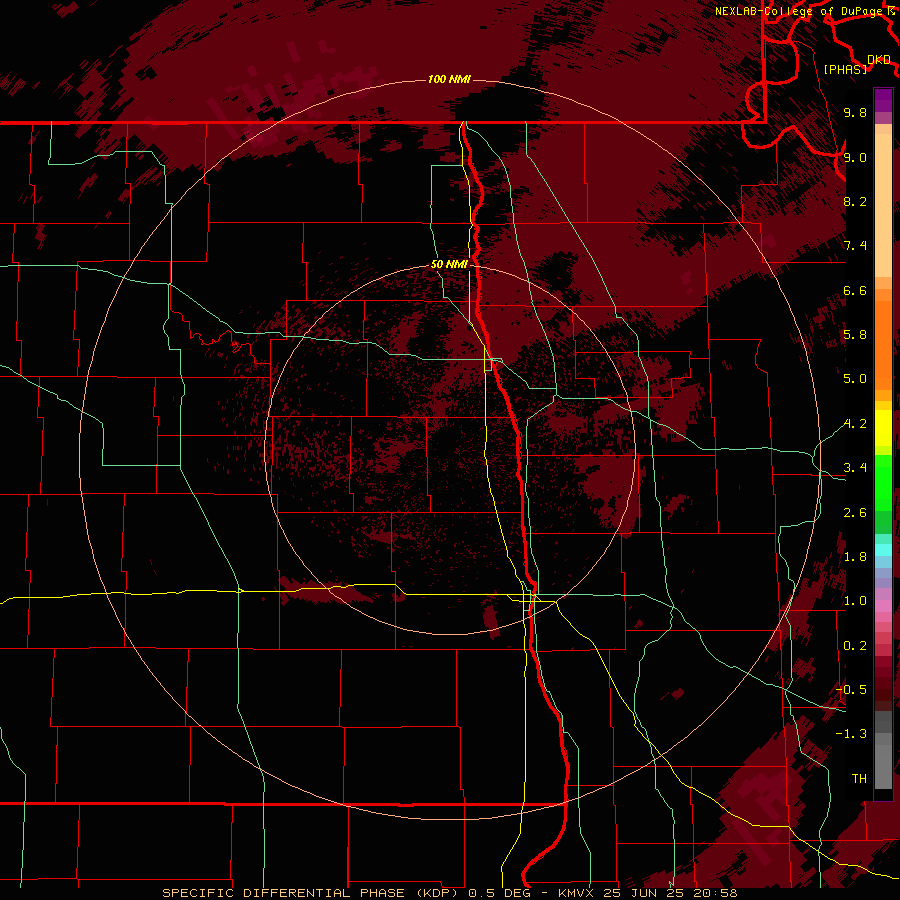
Task: Click the "KMVX" station identifier in the caption
Action: pyautogui.click(x=576, y=893)
